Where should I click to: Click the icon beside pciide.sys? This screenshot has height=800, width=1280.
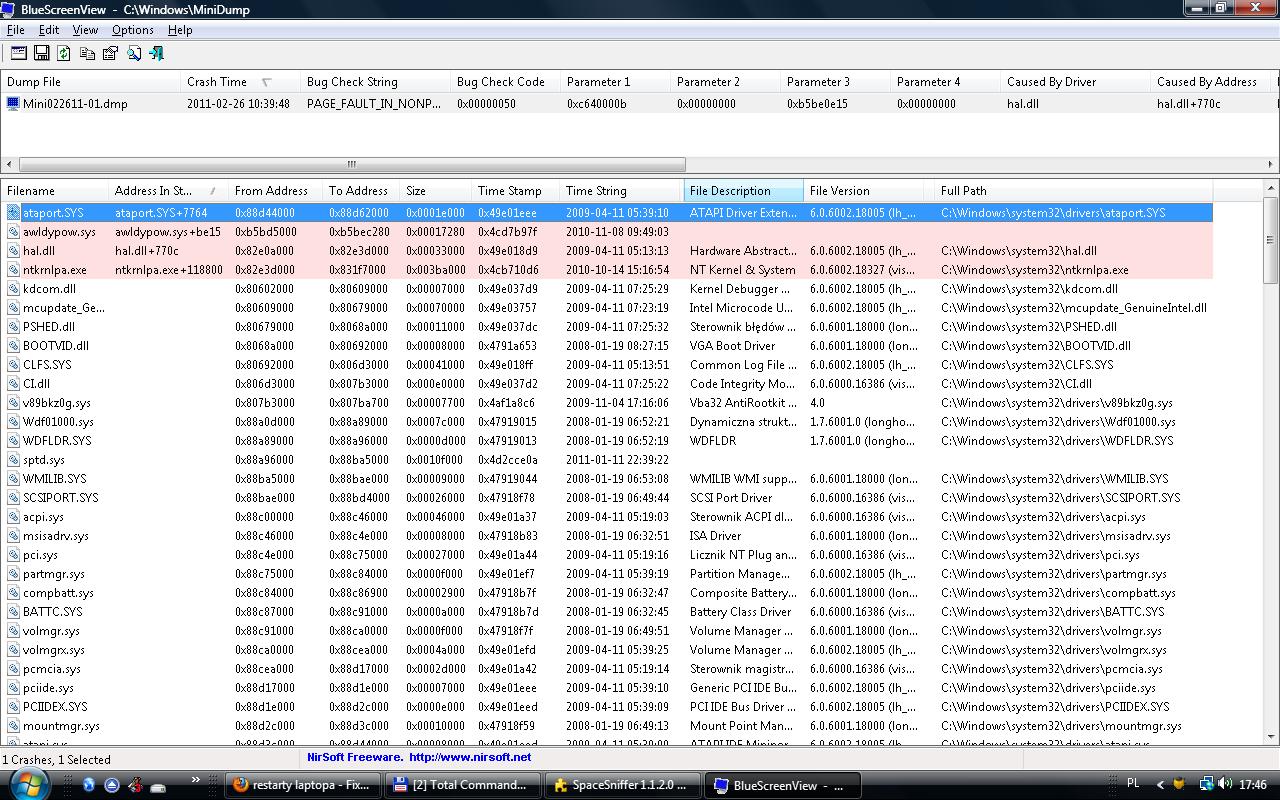coord(13,688)
